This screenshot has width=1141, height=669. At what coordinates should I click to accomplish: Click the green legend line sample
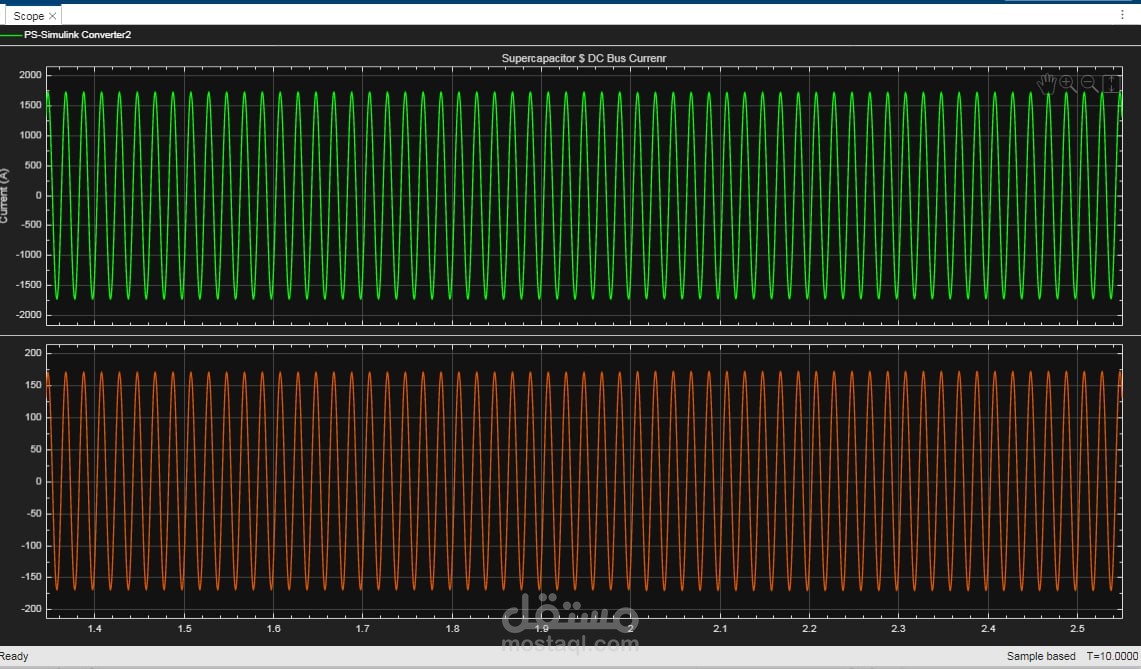11,35
